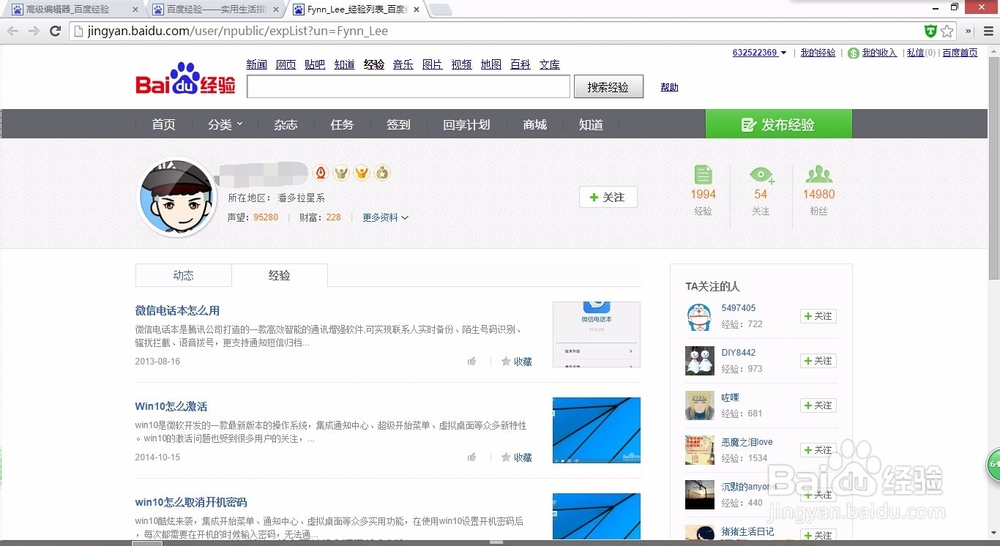Follow this user with the 关注 button
This screenshot has height=546, width=1000.
[608, 197]
